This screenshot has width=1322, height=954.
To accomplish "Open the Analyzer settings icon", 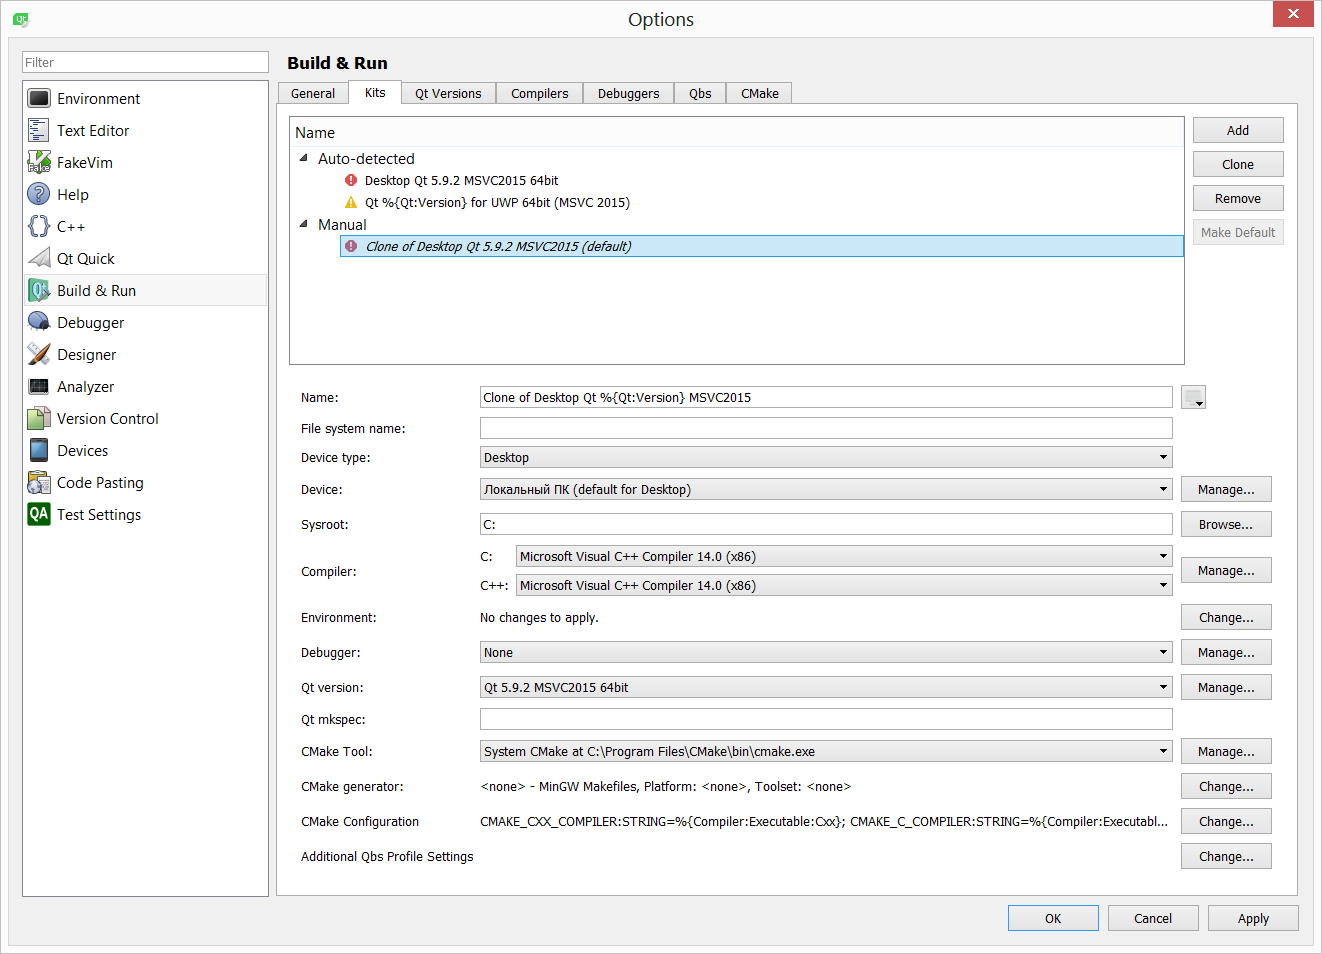I will coord(39,386).
